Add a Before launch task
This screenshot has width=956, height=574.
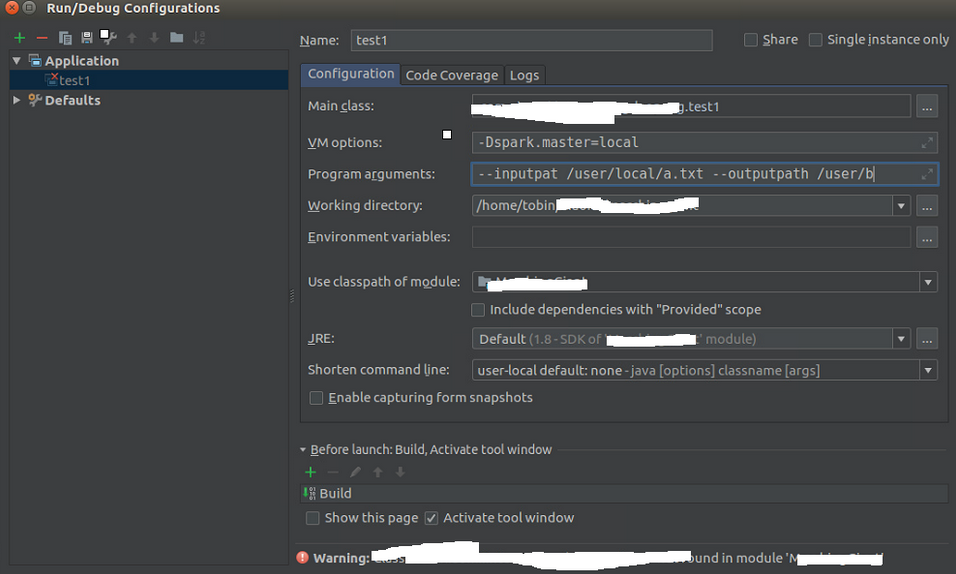point(310,472)
